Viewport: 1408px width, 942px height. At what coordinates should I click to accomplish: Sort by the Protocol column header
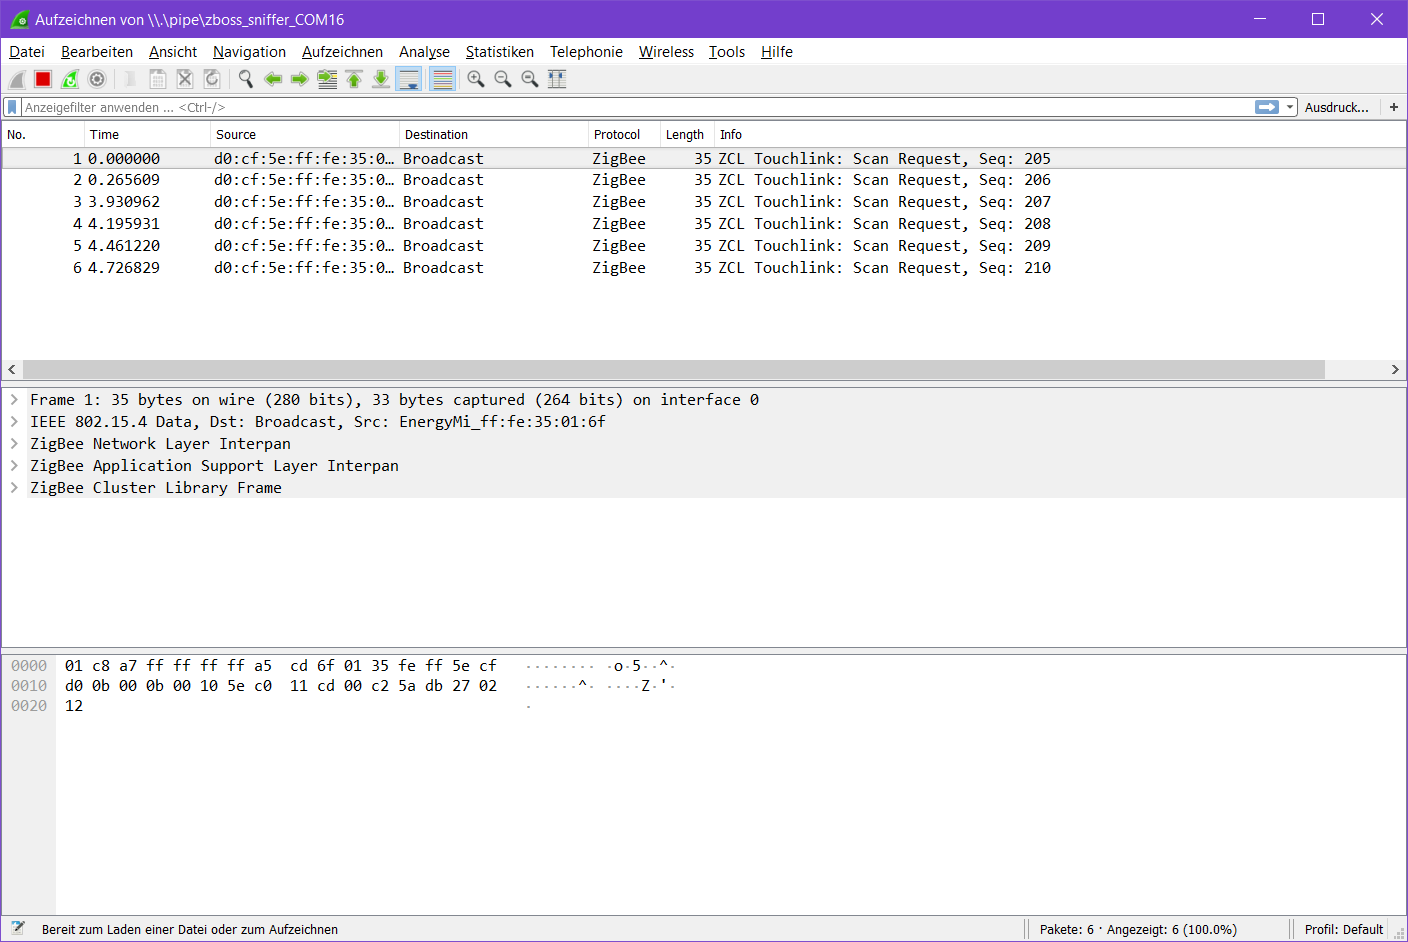click(x=624, y=135)
